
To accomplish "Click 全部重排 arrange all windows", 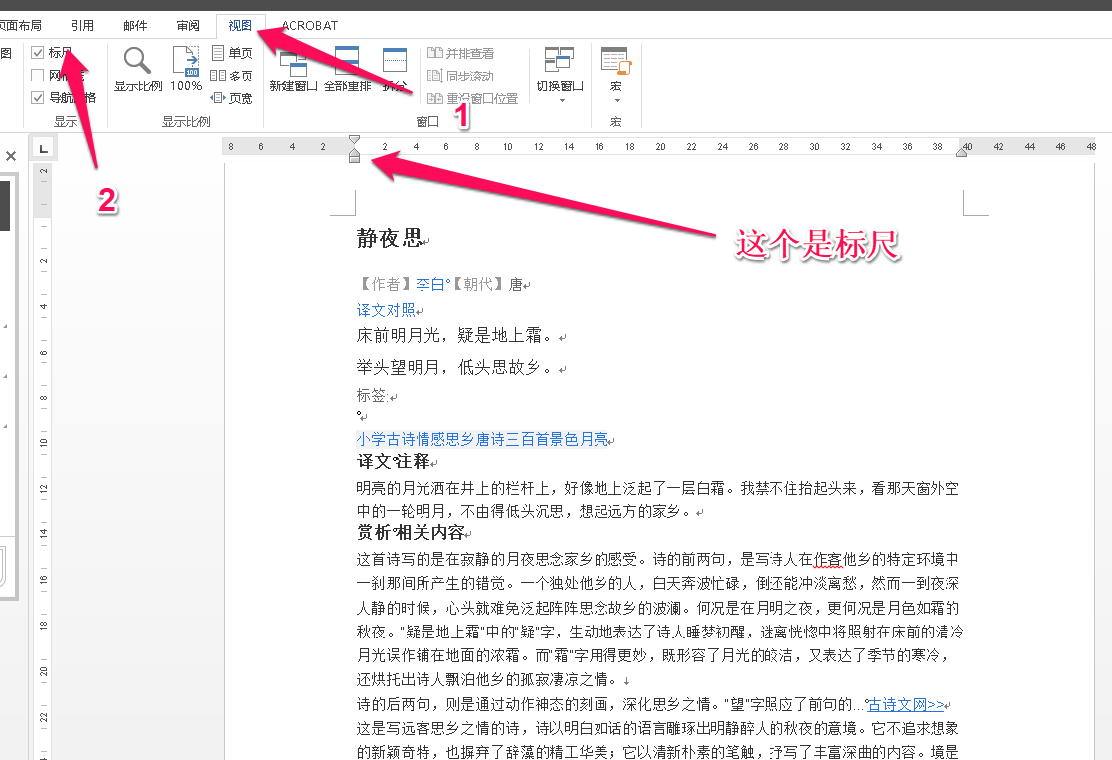I will pos(348,69).
